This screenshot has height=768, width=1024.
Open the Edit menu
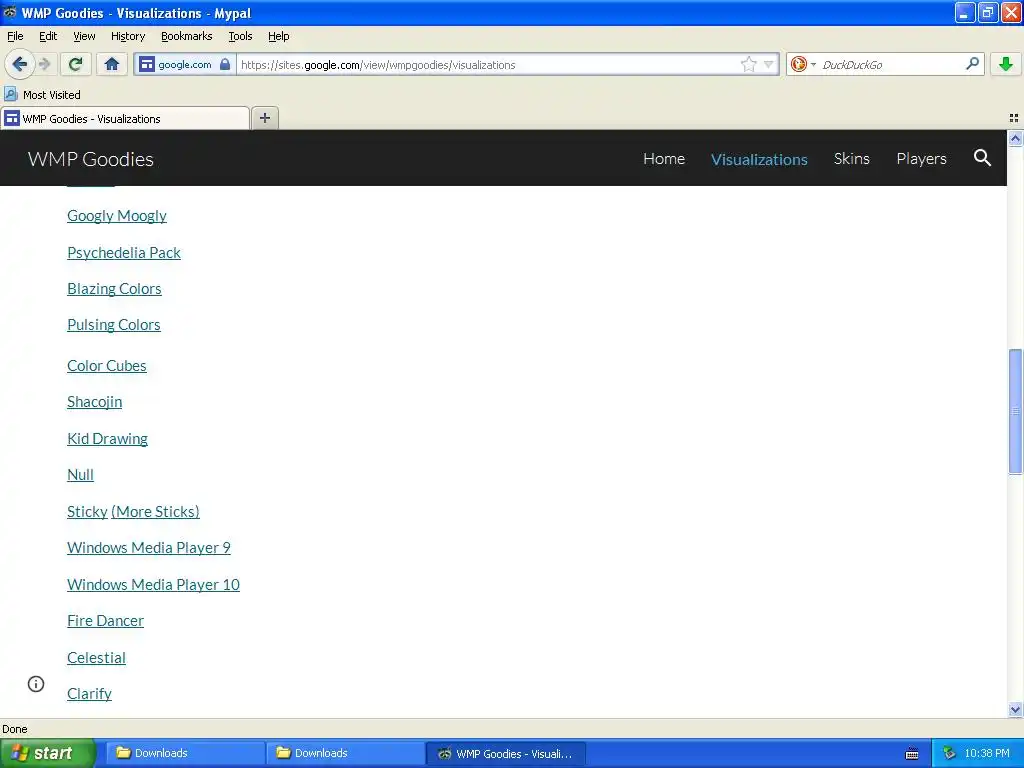pyautogui.click(x=48, y=36)
